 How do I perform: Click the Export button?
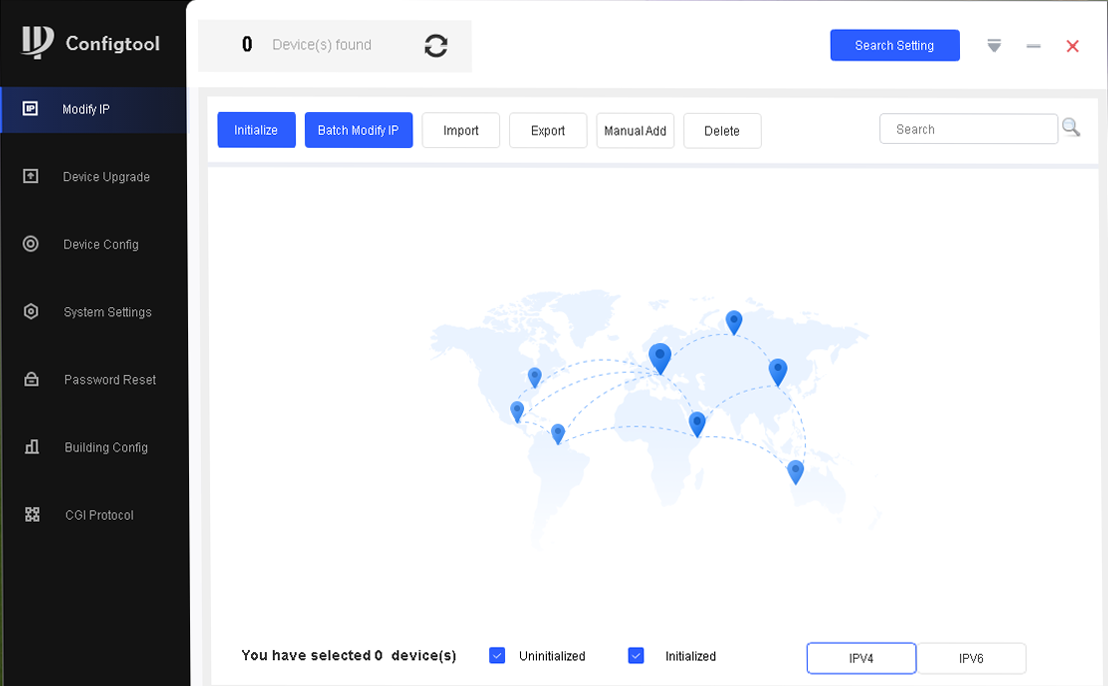pyautogui.click(x=548, y=131)
